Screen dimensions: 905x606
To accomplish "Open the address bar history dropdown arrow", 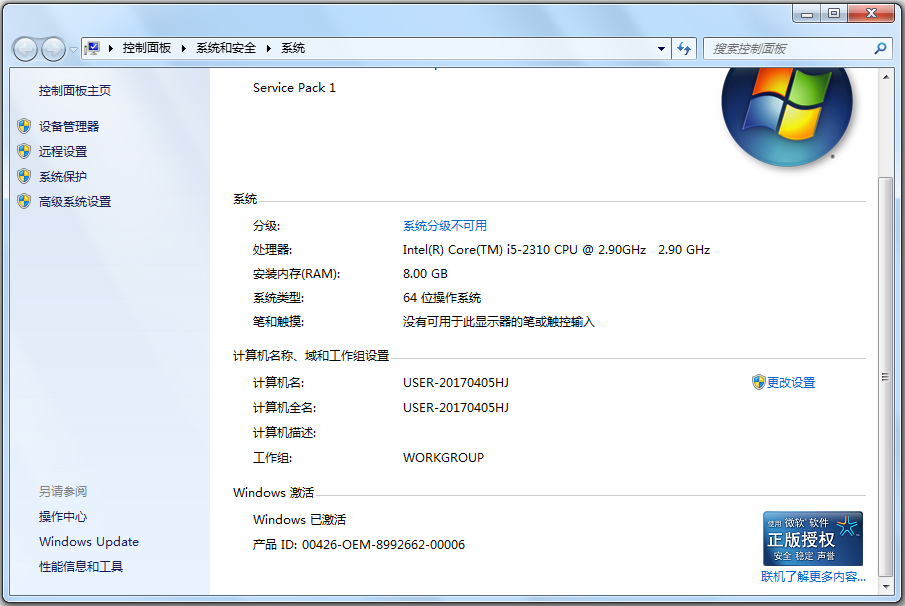I will (660, 47).
